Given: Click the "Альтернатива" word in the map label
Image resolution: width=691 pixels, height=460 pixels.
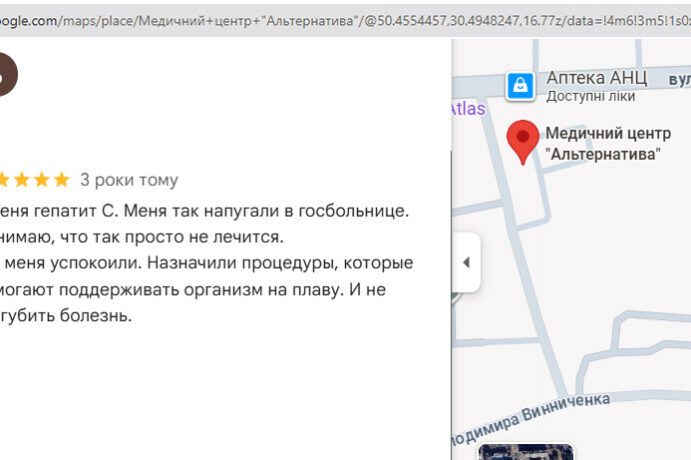Looking at the screenshot, I should 603,154.
